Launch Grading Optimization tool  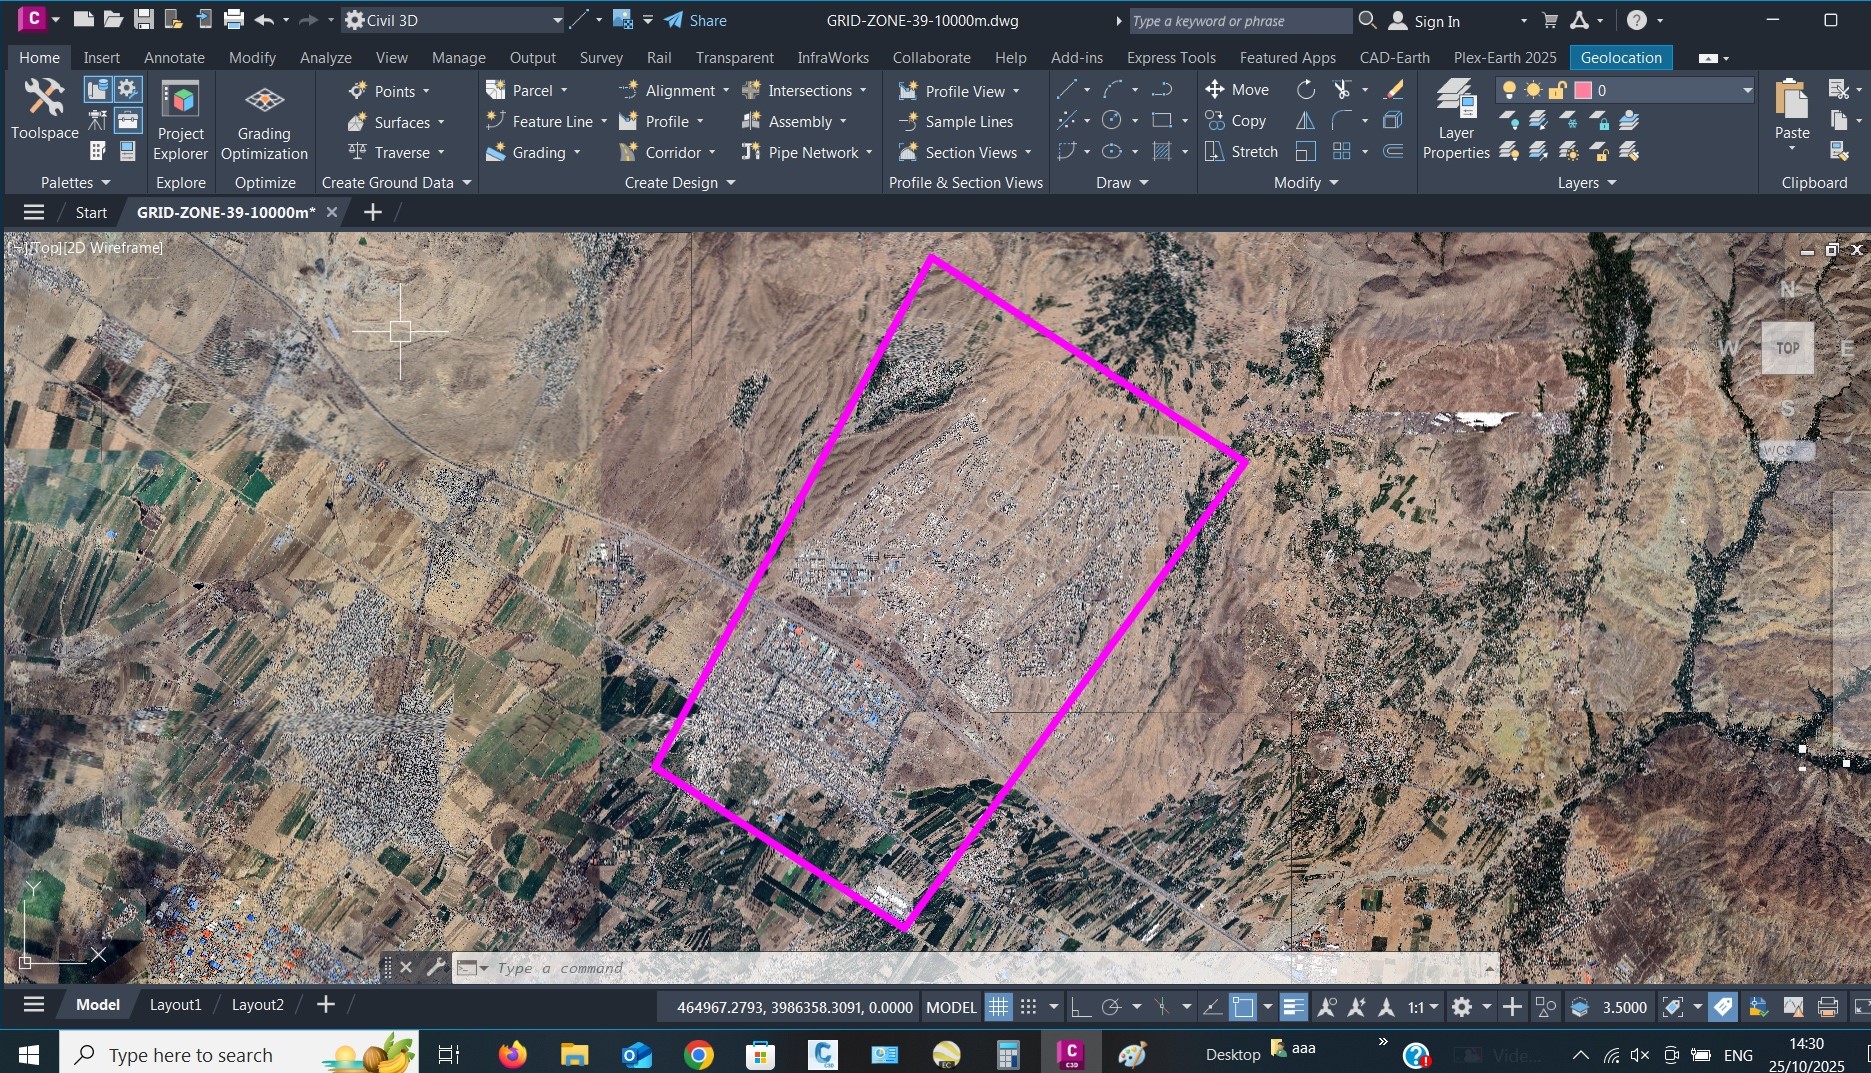tap(264, 120)
